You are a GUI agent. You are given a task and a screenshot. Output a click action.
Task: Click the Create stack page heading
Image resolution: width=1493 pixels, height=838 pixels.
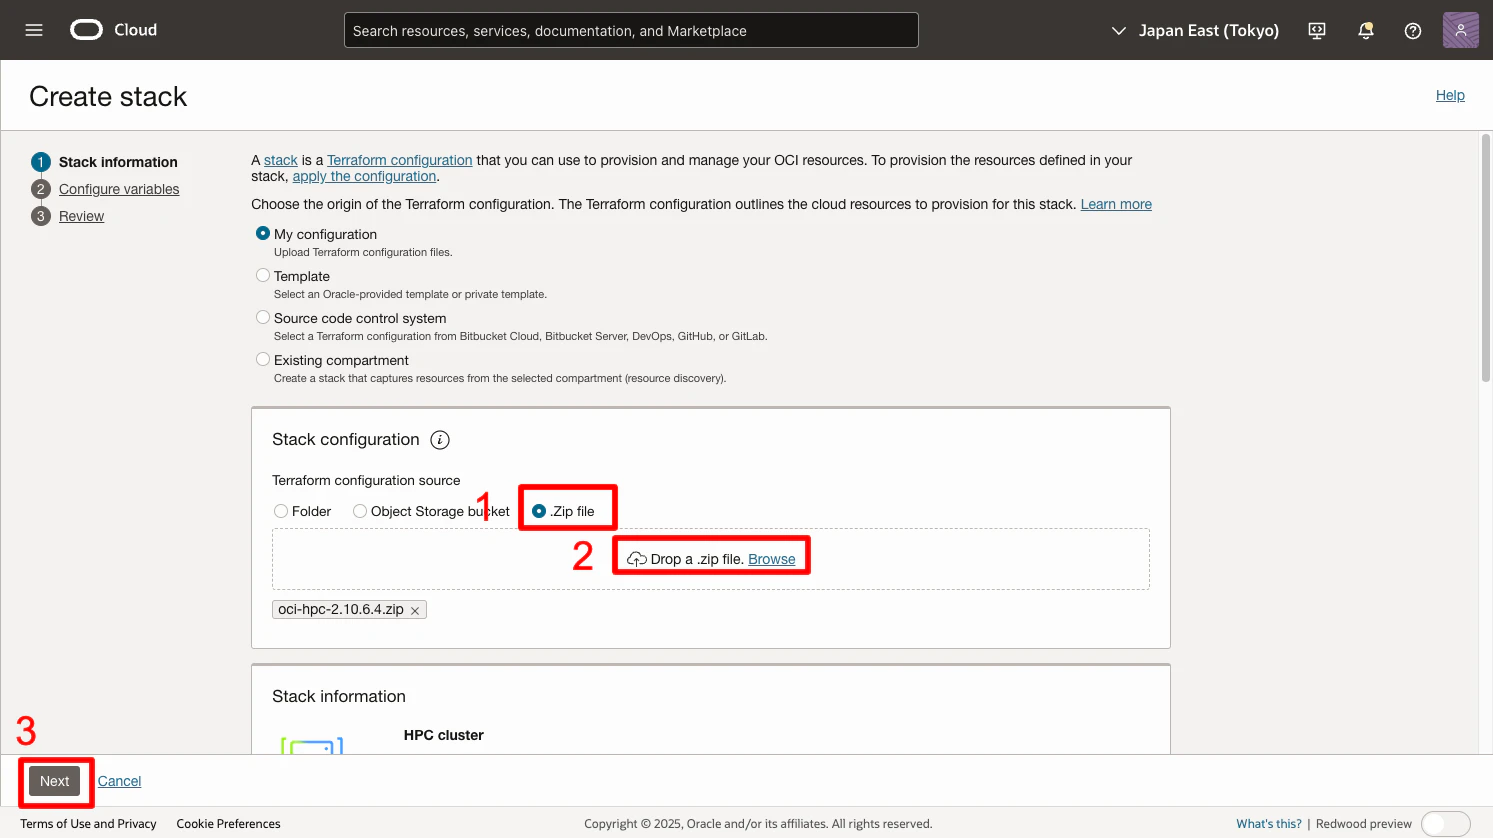coord(108,96)
